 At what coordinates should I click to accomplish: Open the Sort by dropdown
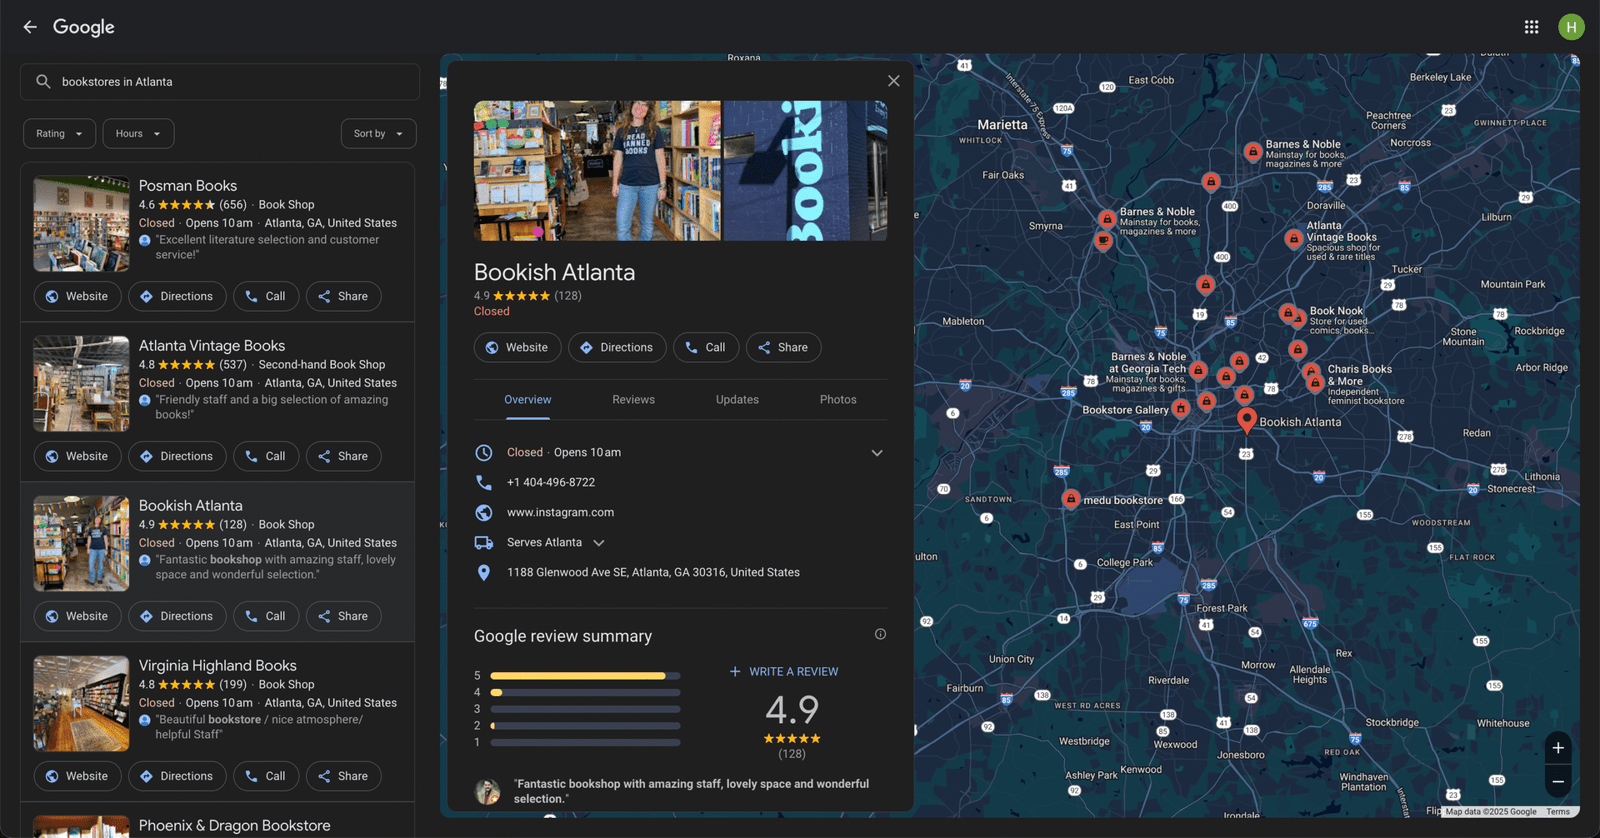tap(378, 134)
